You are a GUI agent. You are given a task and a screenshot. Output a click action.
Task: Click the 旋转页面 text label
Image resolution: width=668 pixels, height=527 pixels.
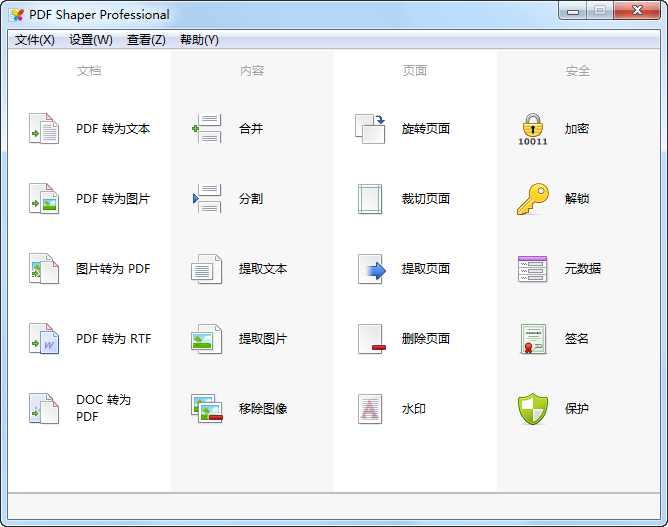point(426,129)
